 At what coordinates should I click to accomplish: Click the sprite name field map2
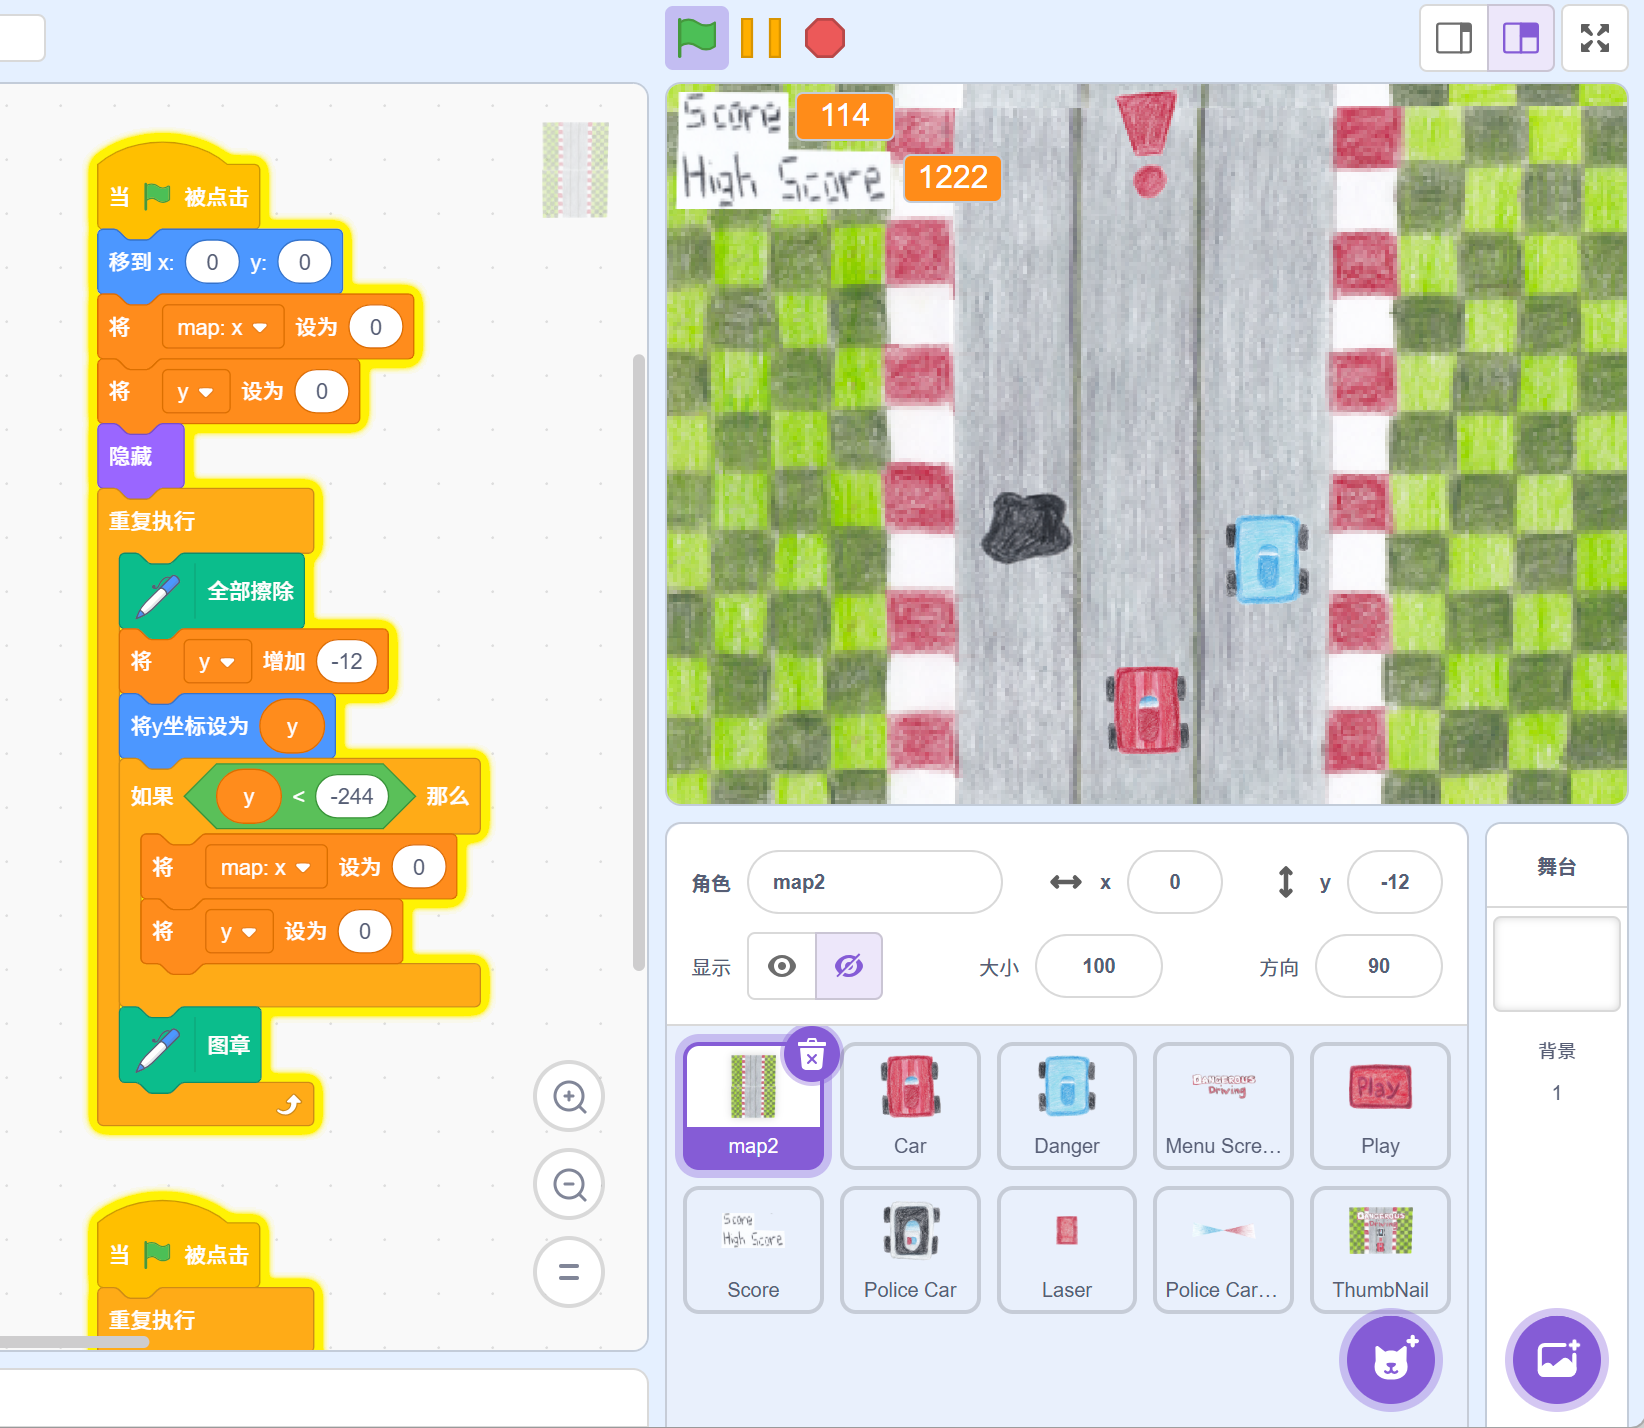pyautogui.click(x=874, y=882)
